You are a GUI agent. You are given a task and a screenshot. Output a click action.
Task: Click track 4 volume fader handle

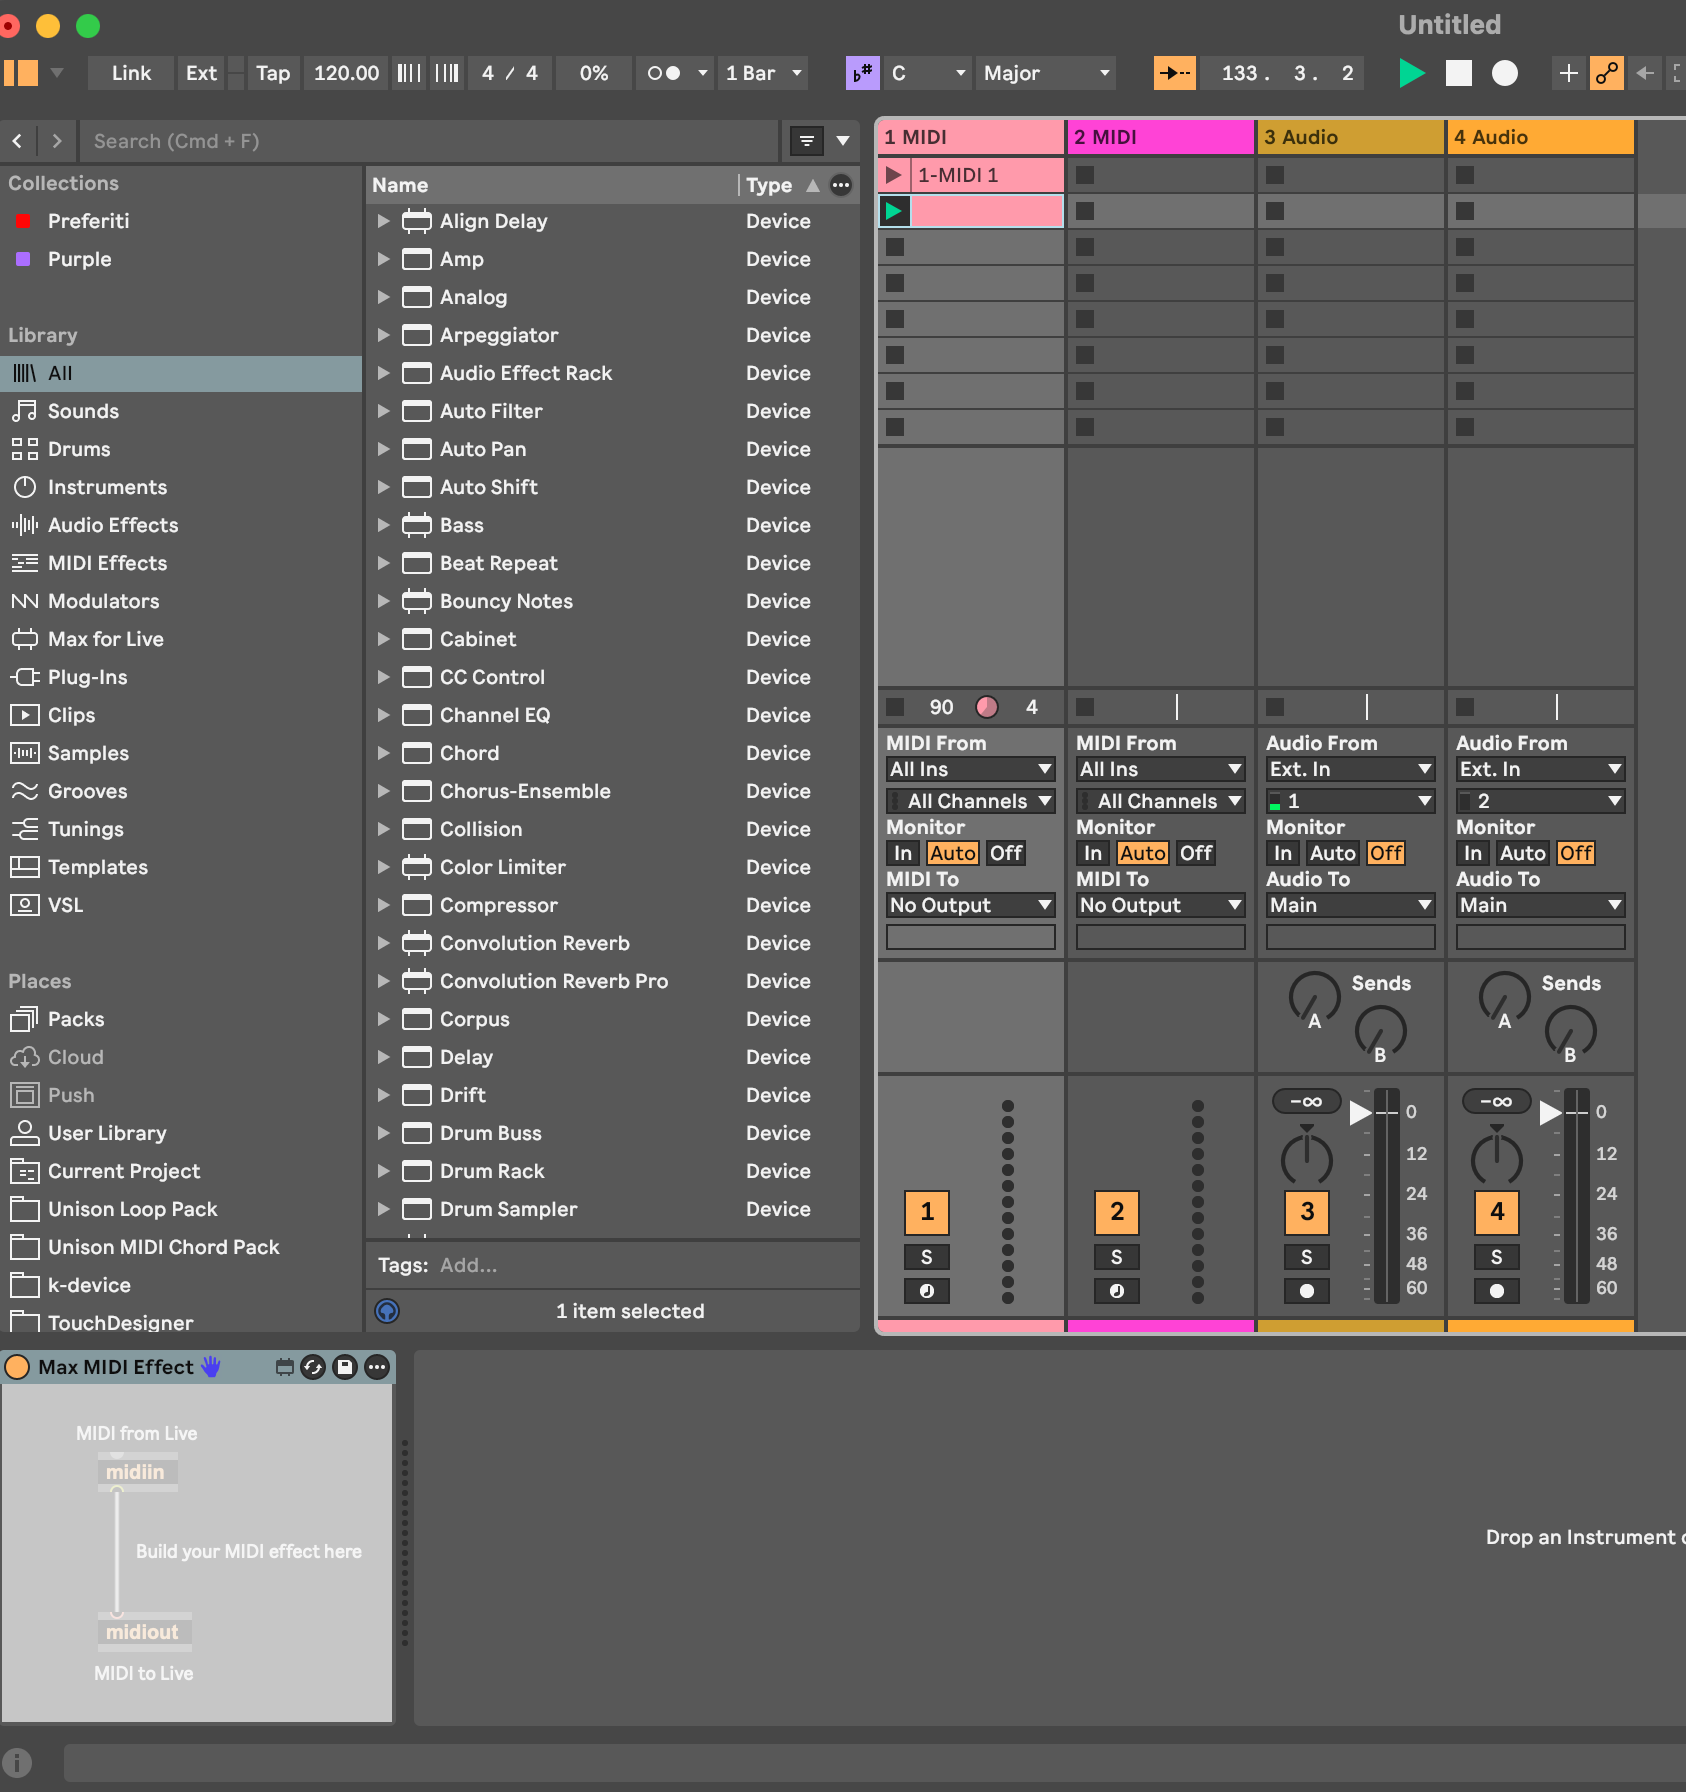pos(1551,1112)
